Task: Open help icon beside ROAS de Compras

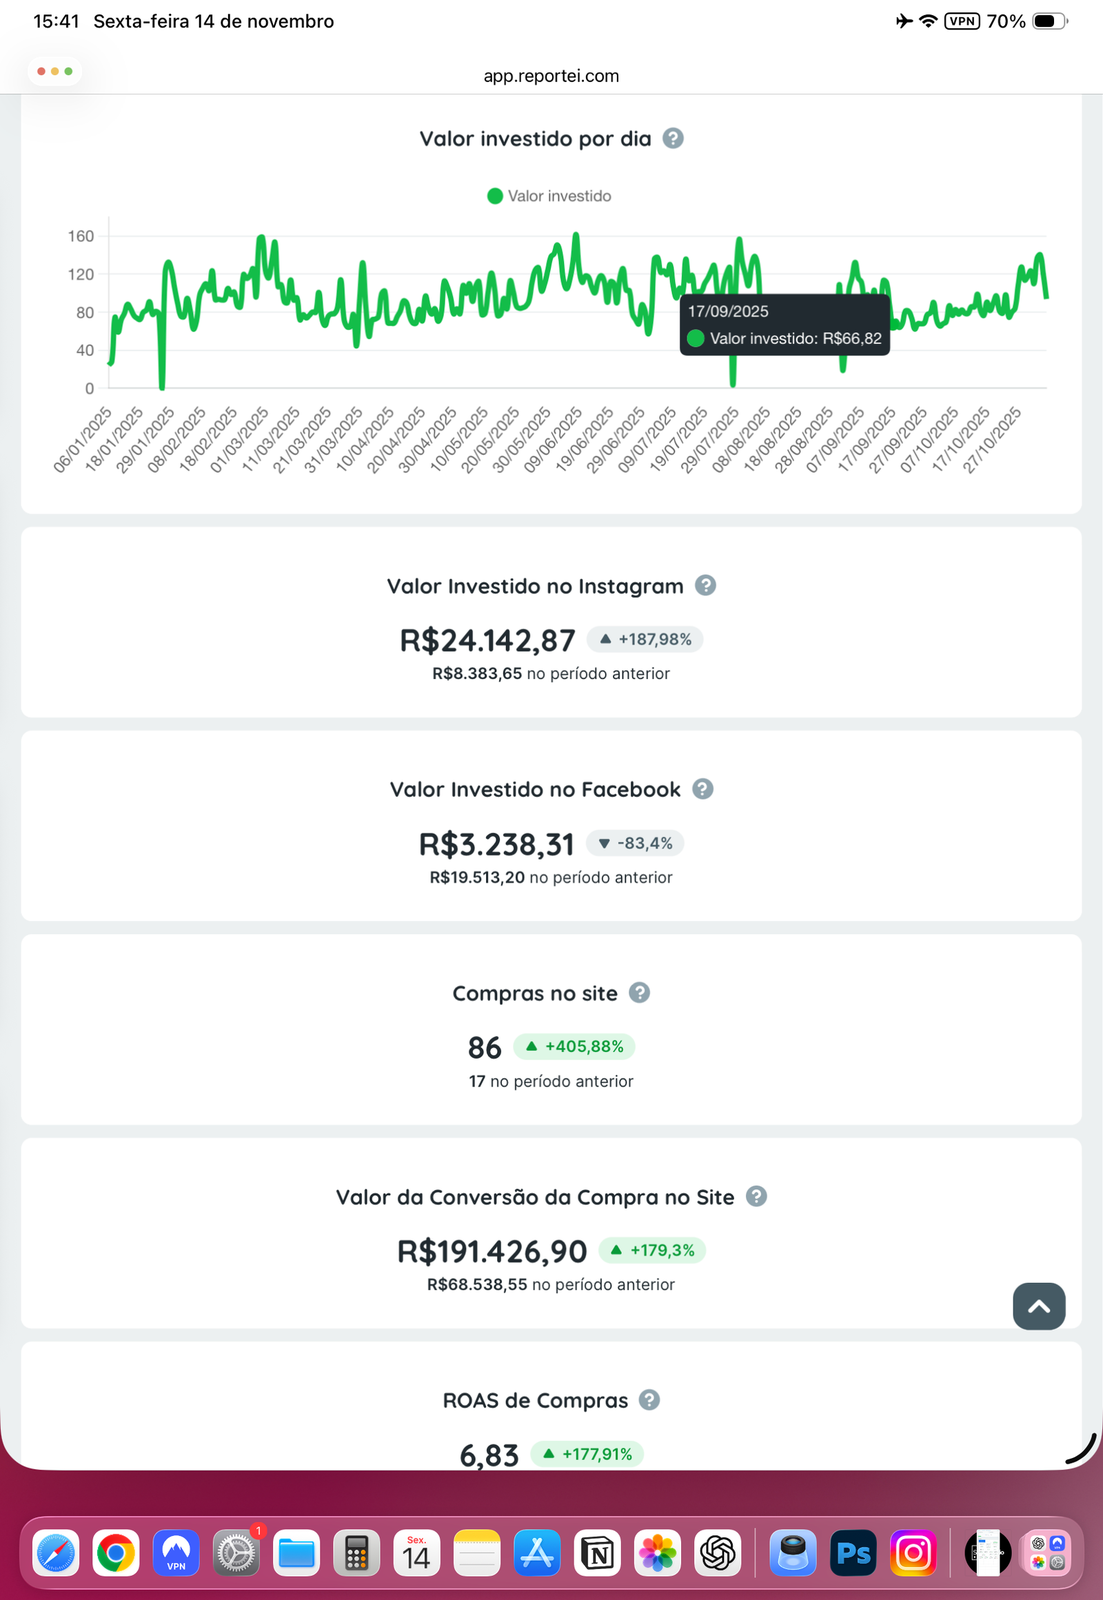Action: (x=649, y=1400)
